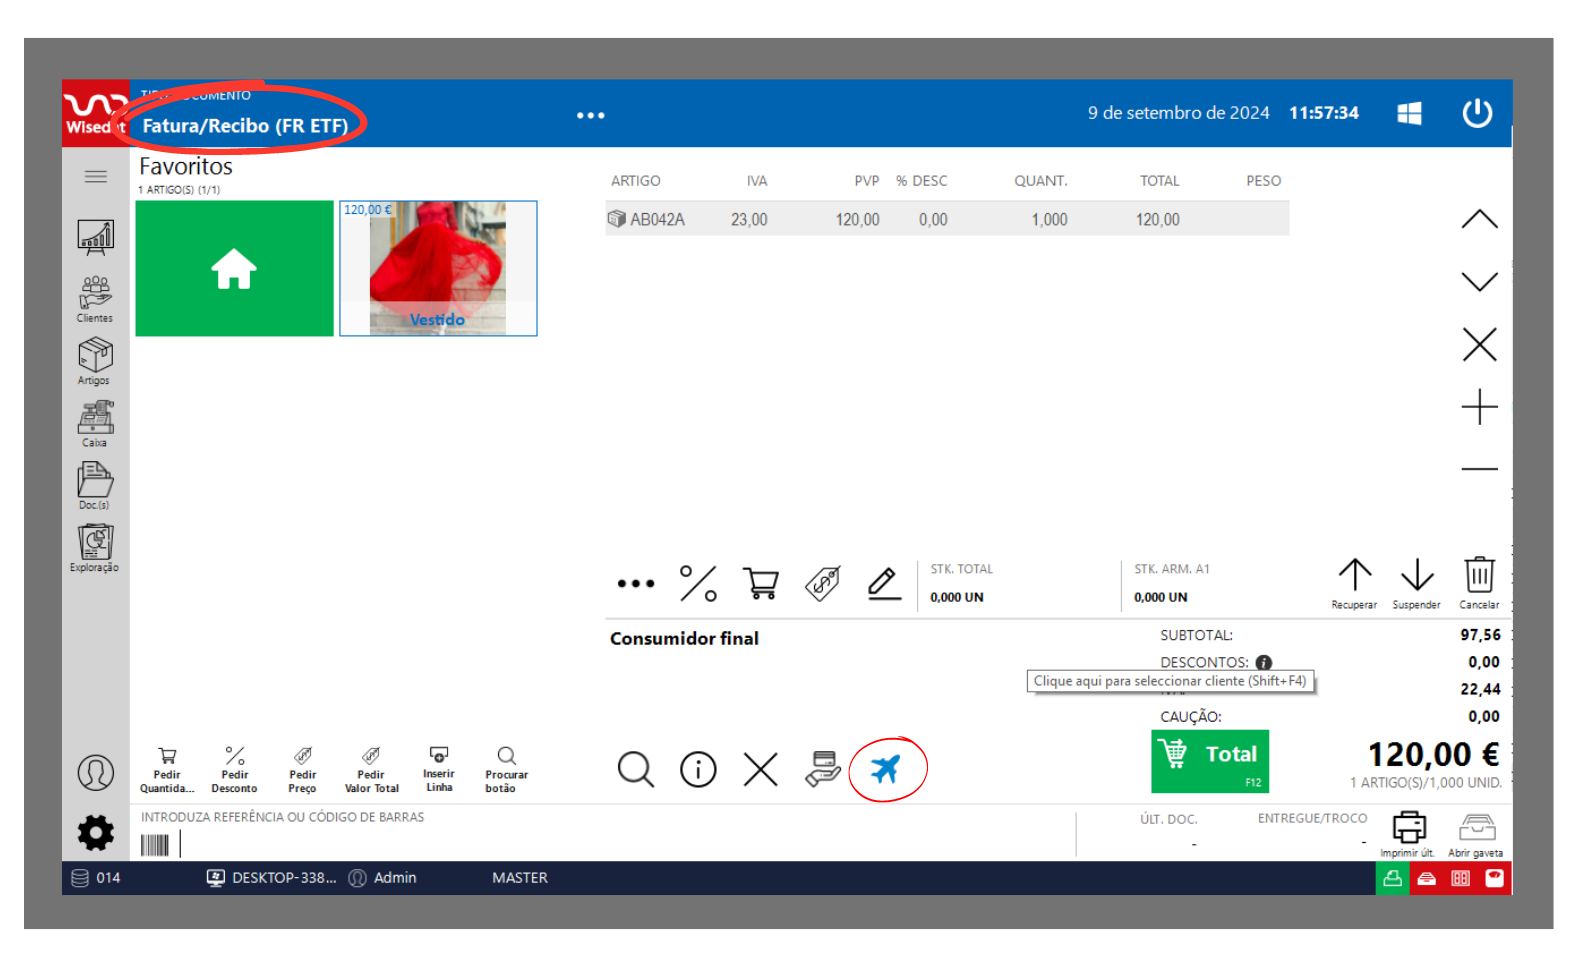Select the Vestido product thumbnail
Screen dimensions: 1578x955
438,268
